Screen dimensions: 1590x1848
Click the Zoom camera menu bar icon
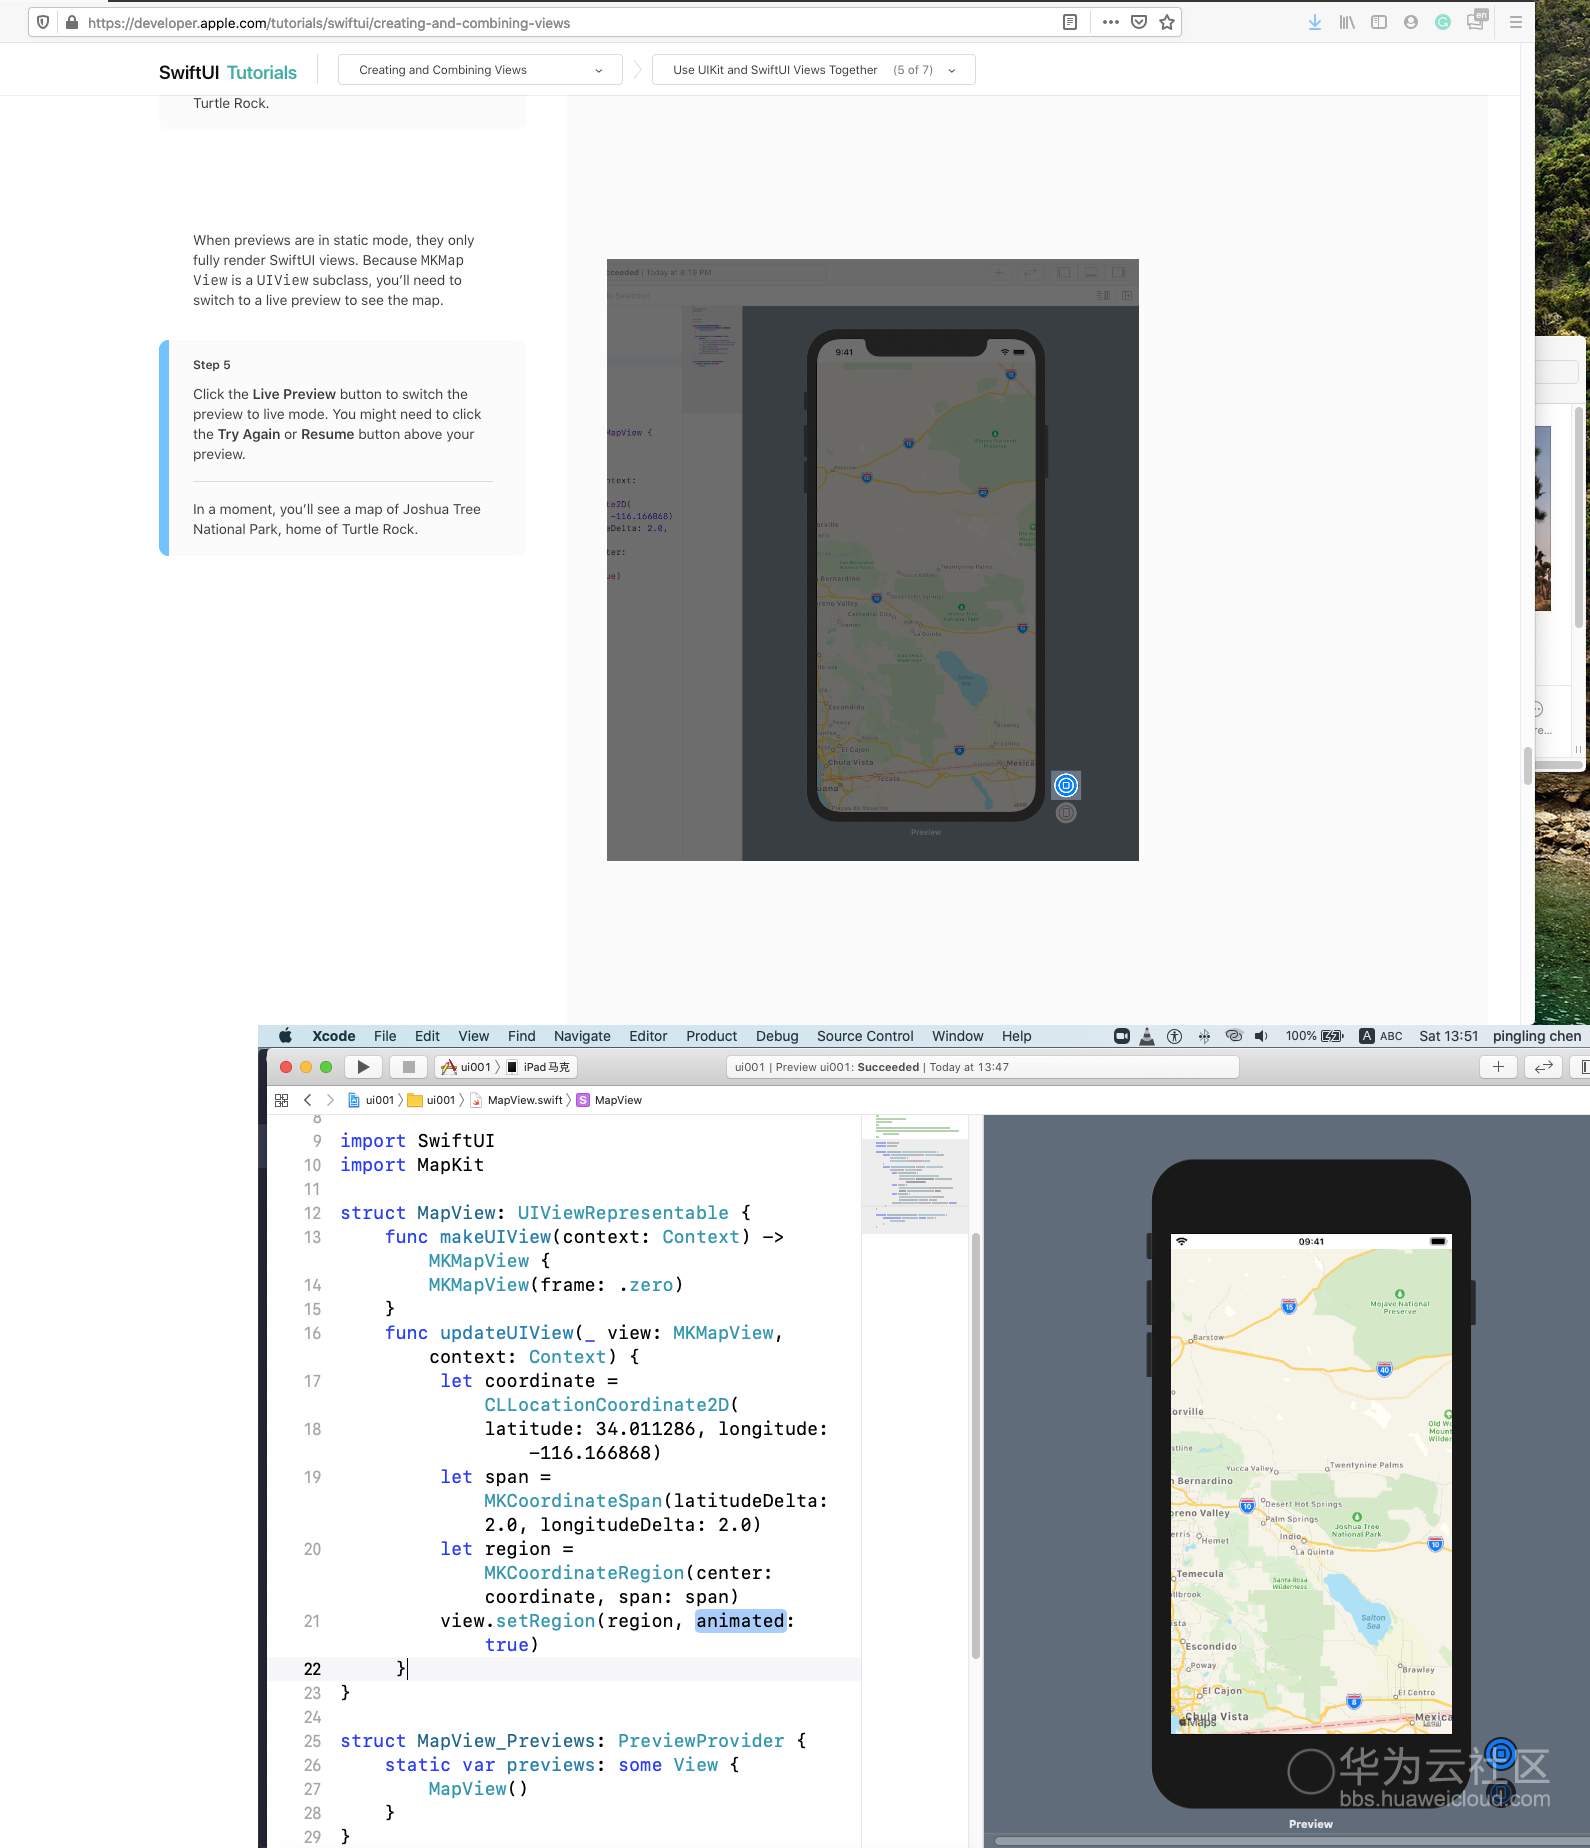[x=1122, y=1036]
